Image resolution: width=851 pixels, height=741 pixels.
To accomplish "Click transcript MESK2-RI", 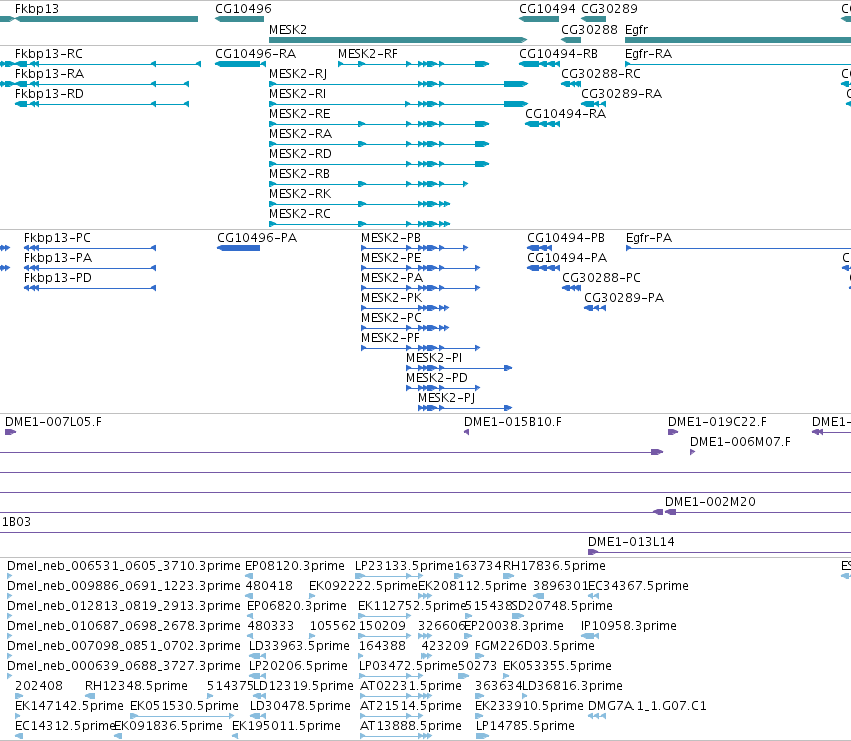I will click(297, 94).
